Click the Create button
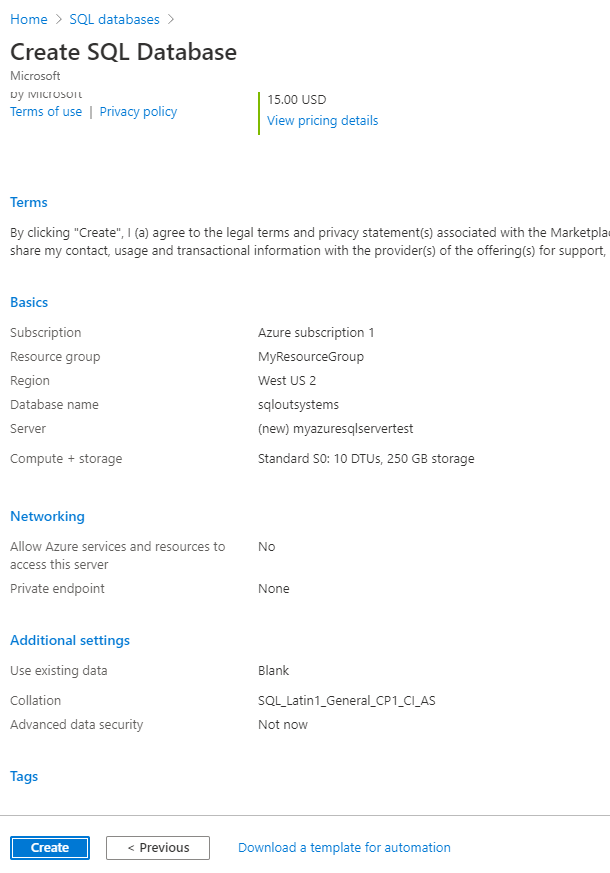 (x=49, y=847)
